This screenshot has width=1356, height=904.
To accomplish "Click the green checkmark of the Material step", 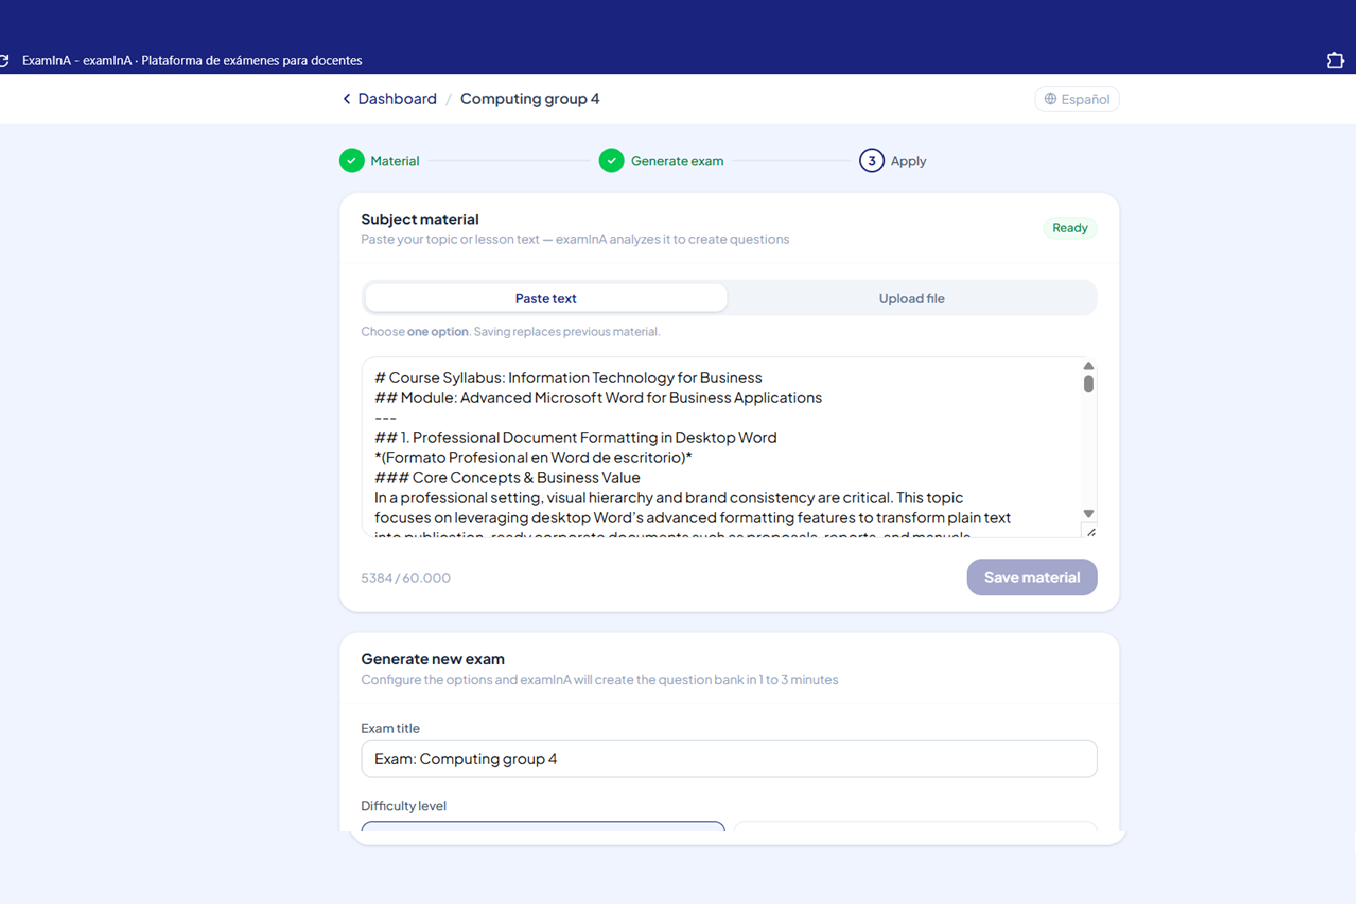I will (351, 161).
